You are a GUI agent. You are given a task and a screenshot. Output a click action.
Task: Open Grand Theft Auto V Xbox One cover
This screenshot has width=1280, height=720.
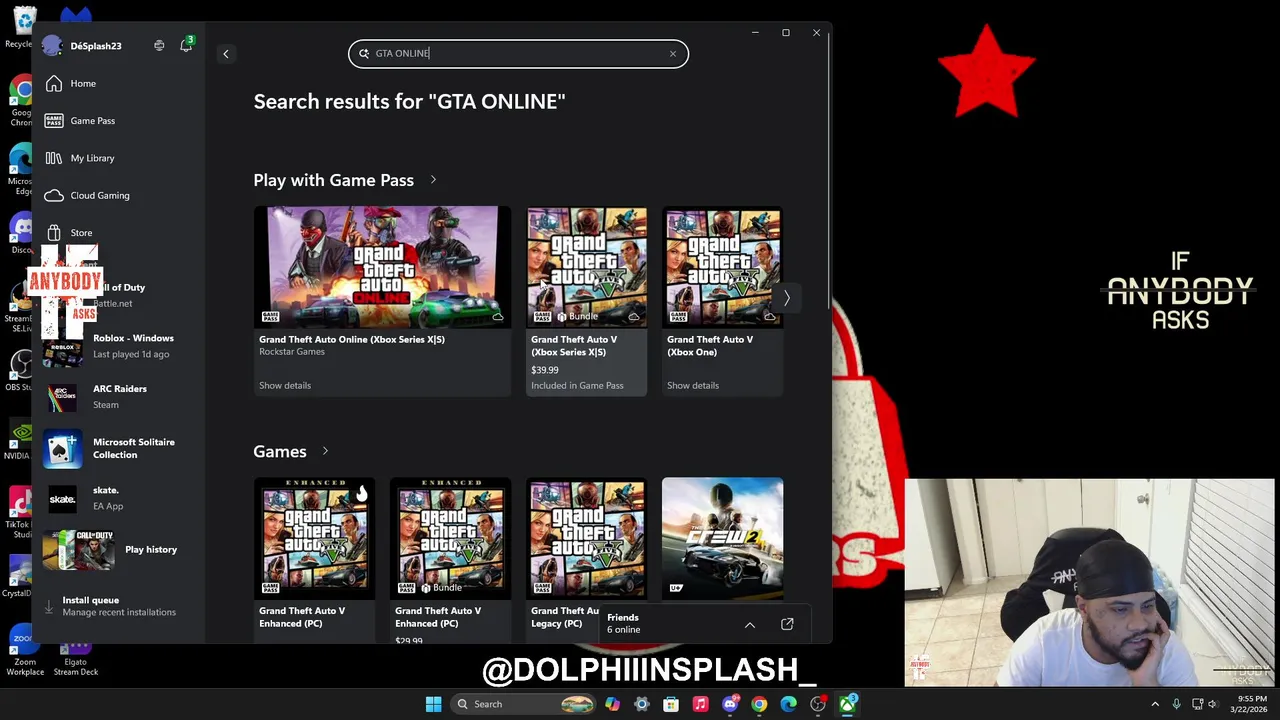723,266
